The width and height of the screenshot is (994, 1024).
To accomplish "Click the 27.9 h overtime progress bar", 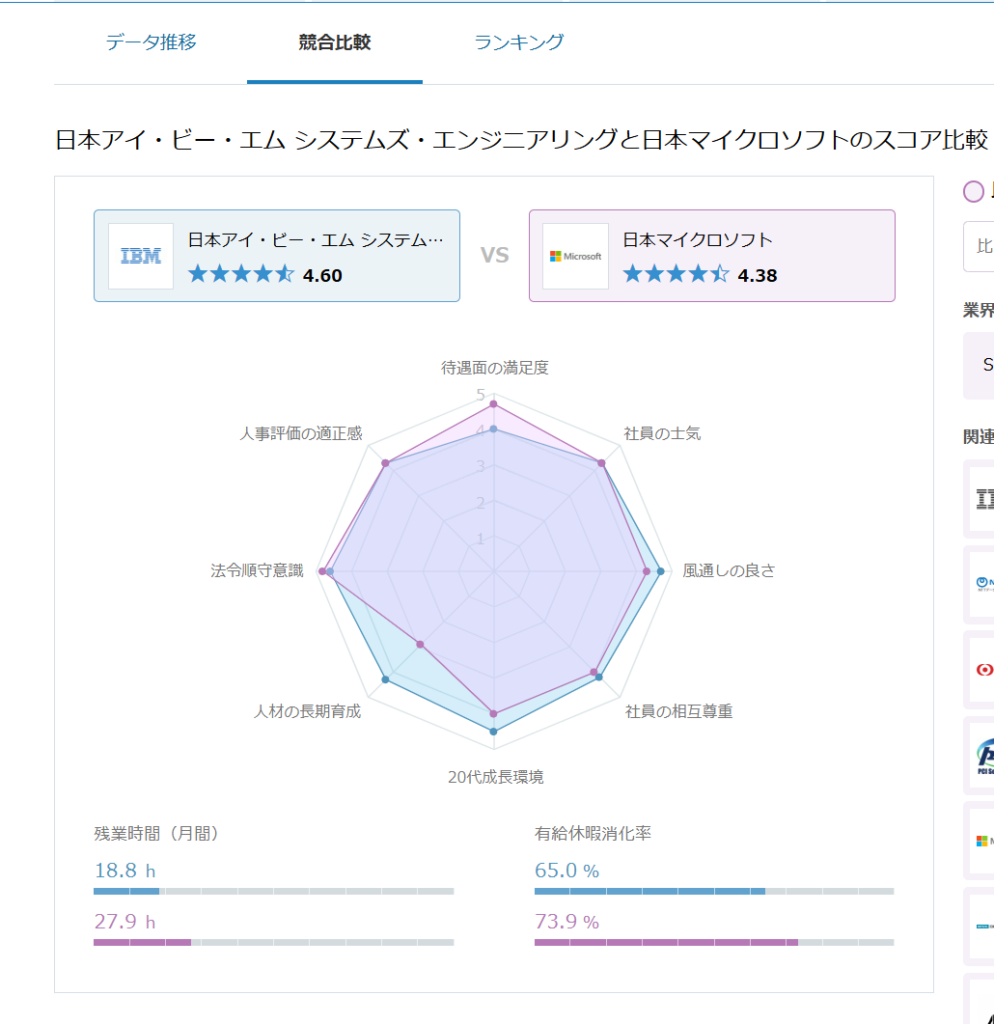I will 274,942.
